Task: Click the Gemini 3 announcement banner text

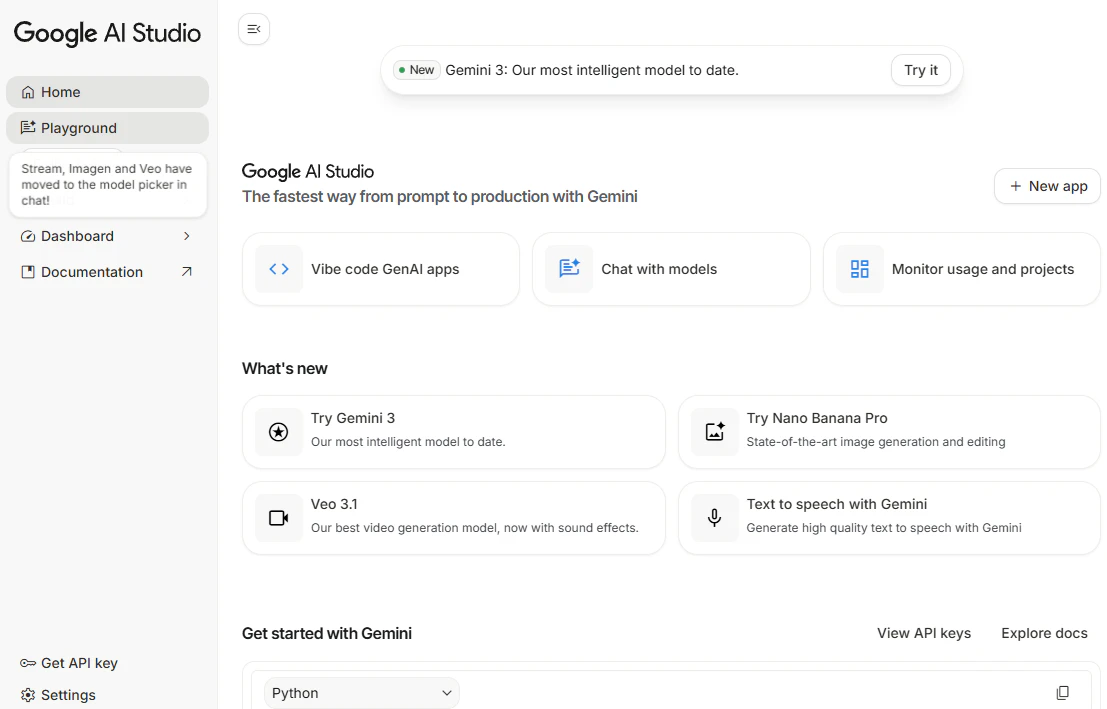Action: pos(592,71)
